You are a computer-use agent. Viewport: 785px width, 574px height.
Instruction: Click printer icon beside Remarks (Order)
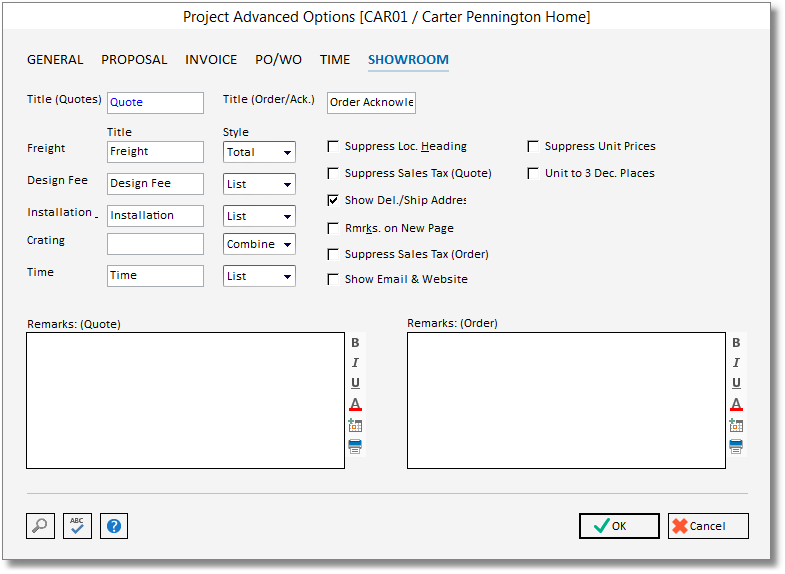(736, 446)
